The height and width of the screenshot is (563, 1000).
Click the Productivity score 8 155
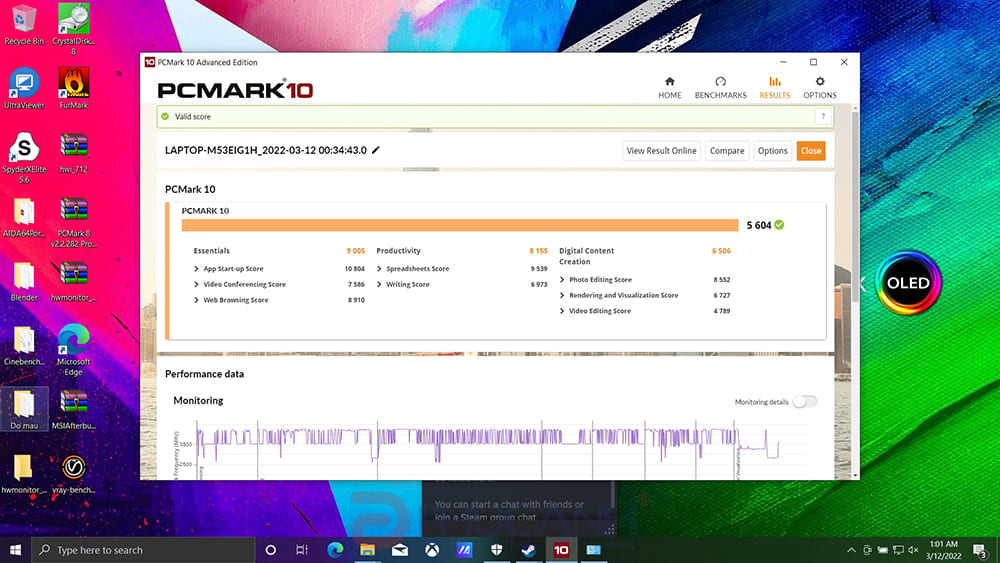point(538,251)
